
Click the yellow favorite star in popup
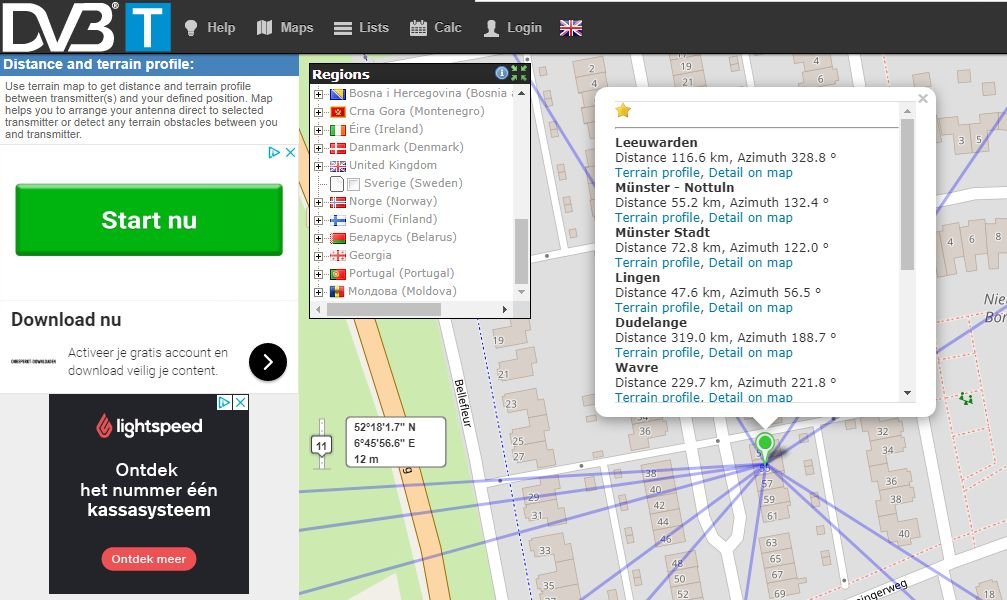point(623,111)
